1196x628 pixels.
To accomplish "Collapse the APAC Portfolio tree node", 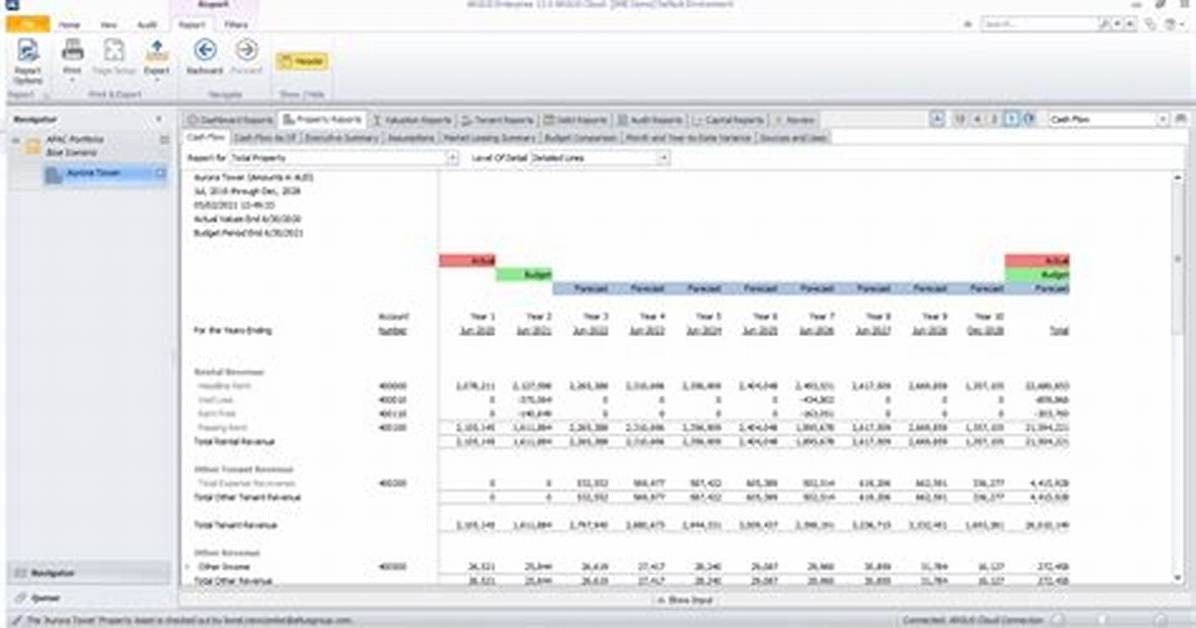I will pyautogui.click(x=16, y=140).
